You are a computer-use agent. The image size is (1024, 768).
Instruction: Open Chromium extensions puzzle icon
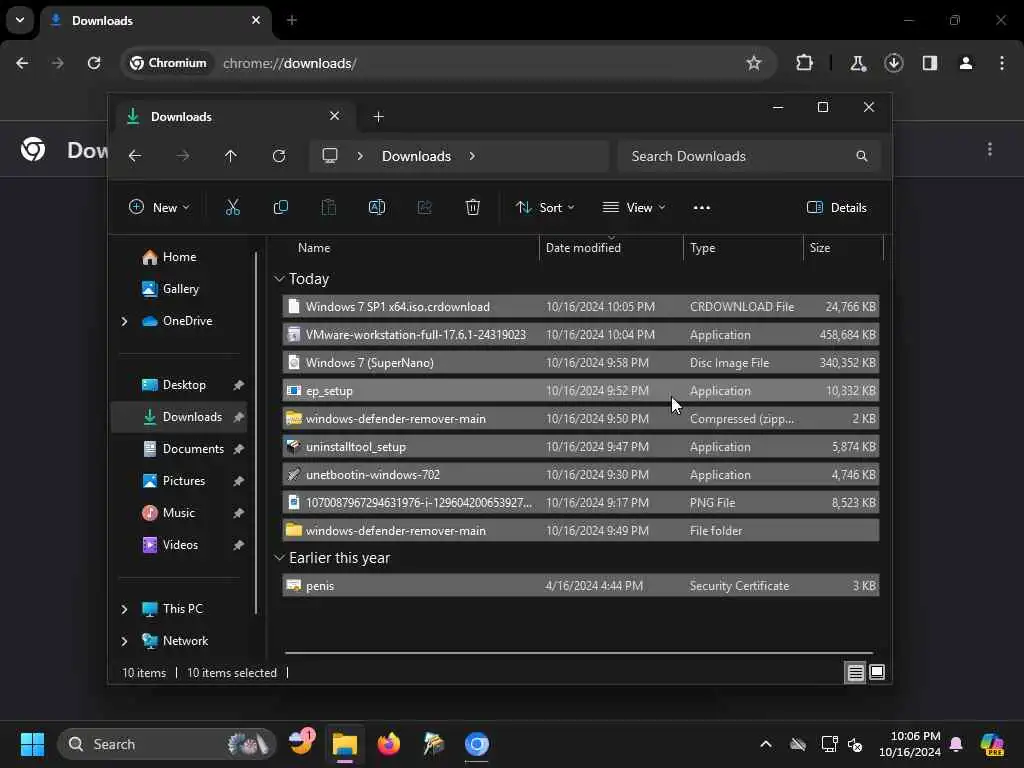[804, 63]
